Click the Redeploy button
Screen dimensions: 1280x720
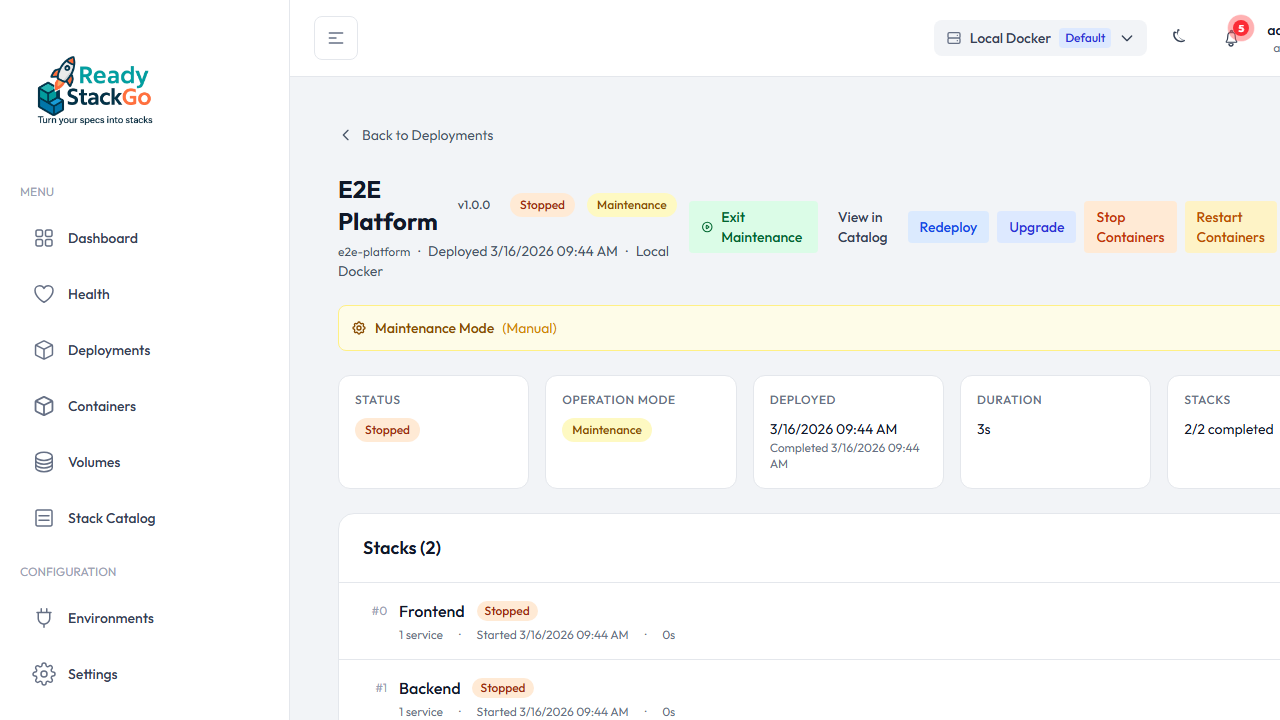[x=948, y=227]
